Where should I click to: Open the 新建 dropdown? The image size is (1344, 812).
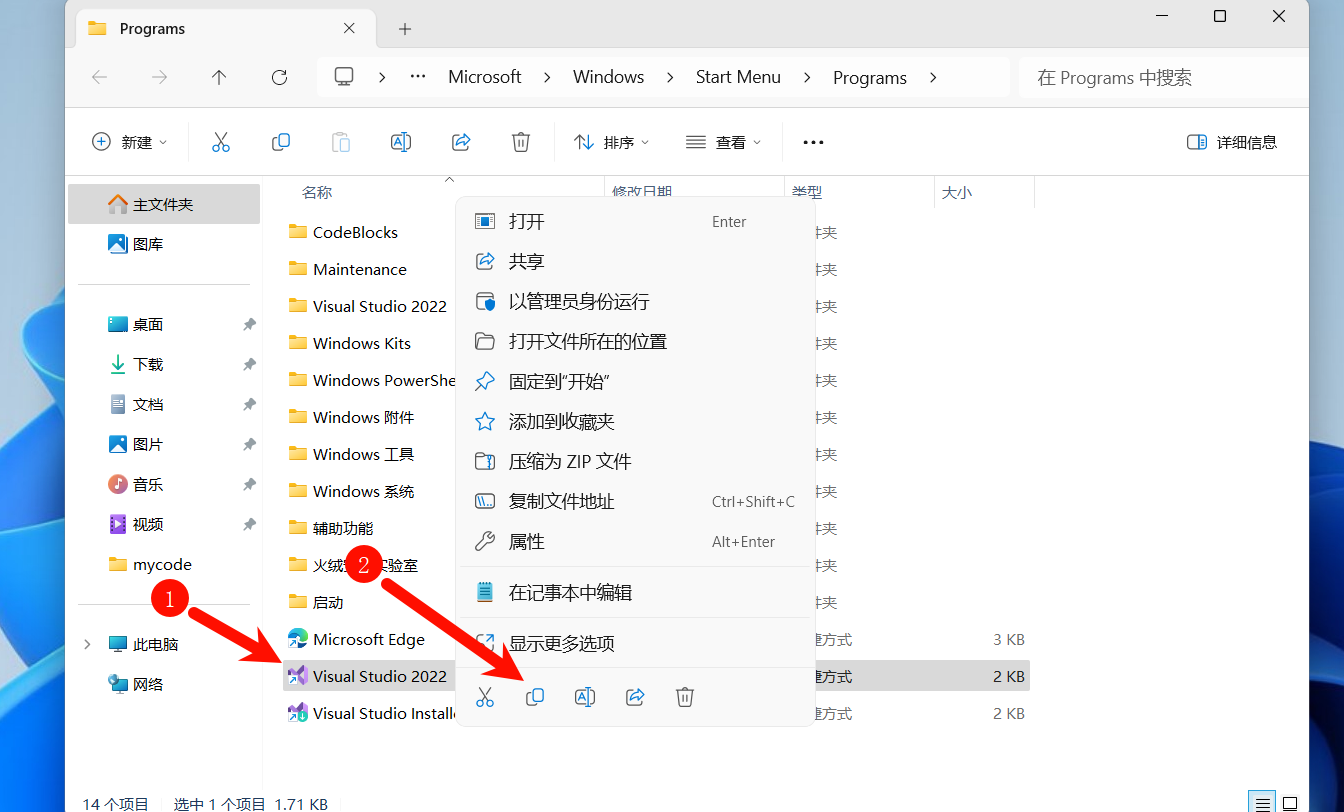(129, 142)
